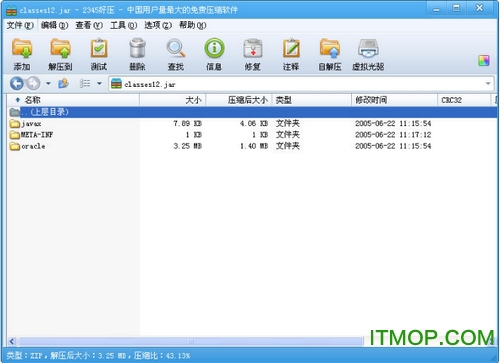This screenshot has height=363, width=500.
Task: Click the classes12.jar address field
Action: point(301,84)
